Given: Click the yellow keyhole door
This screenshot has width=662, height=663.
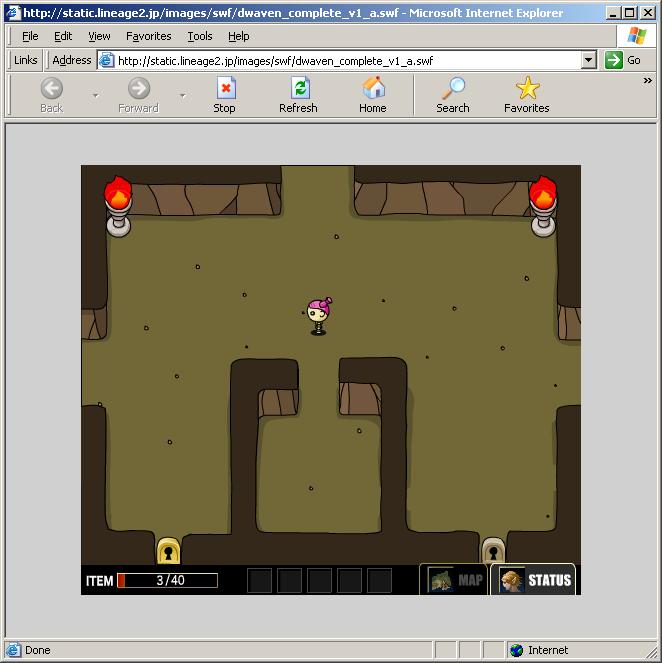Looking at the screenshot, I should coord(168,551).
